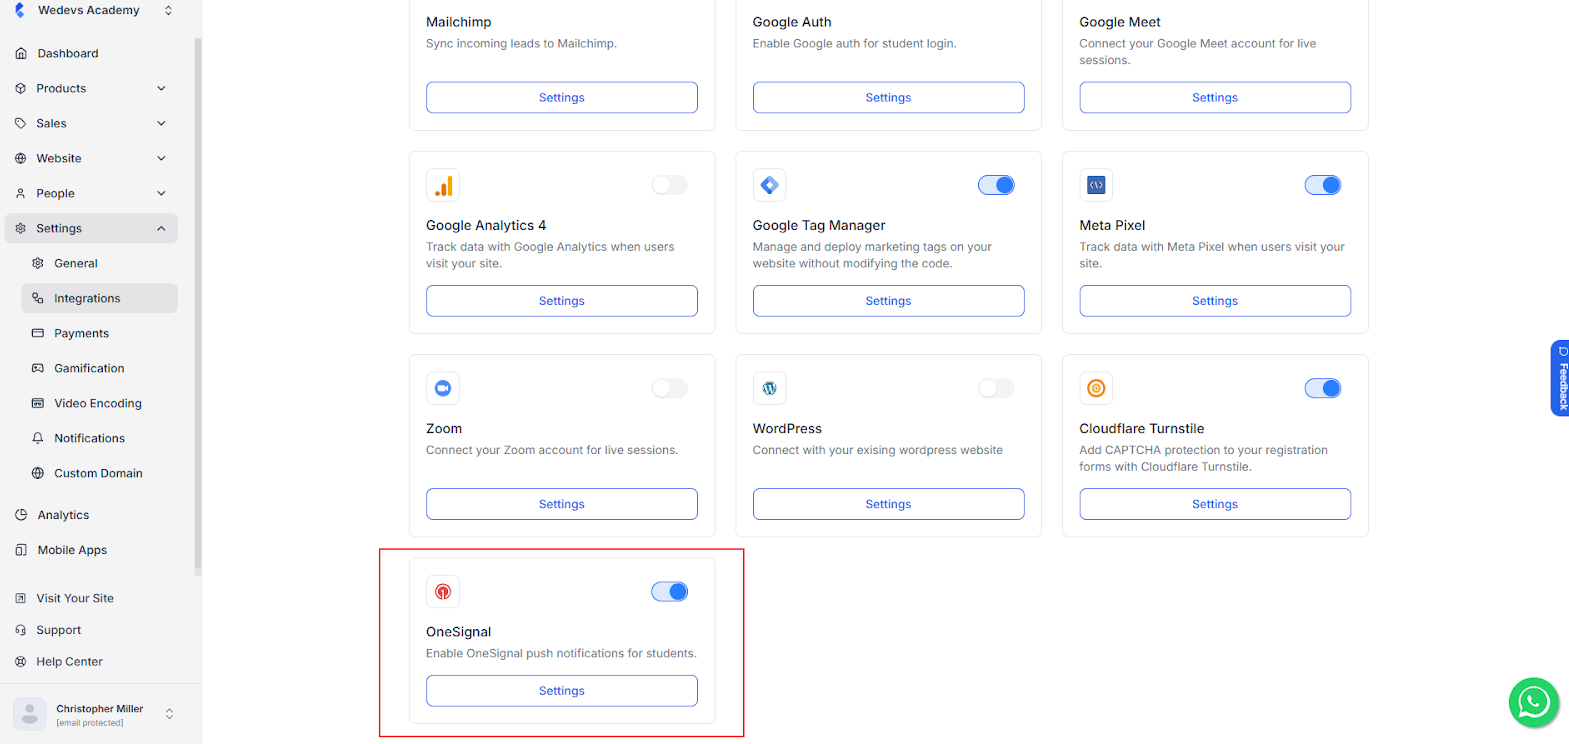Go to Payments in the sidebar
Screen dimensions: 1569x744
click(x=81, y=334)
